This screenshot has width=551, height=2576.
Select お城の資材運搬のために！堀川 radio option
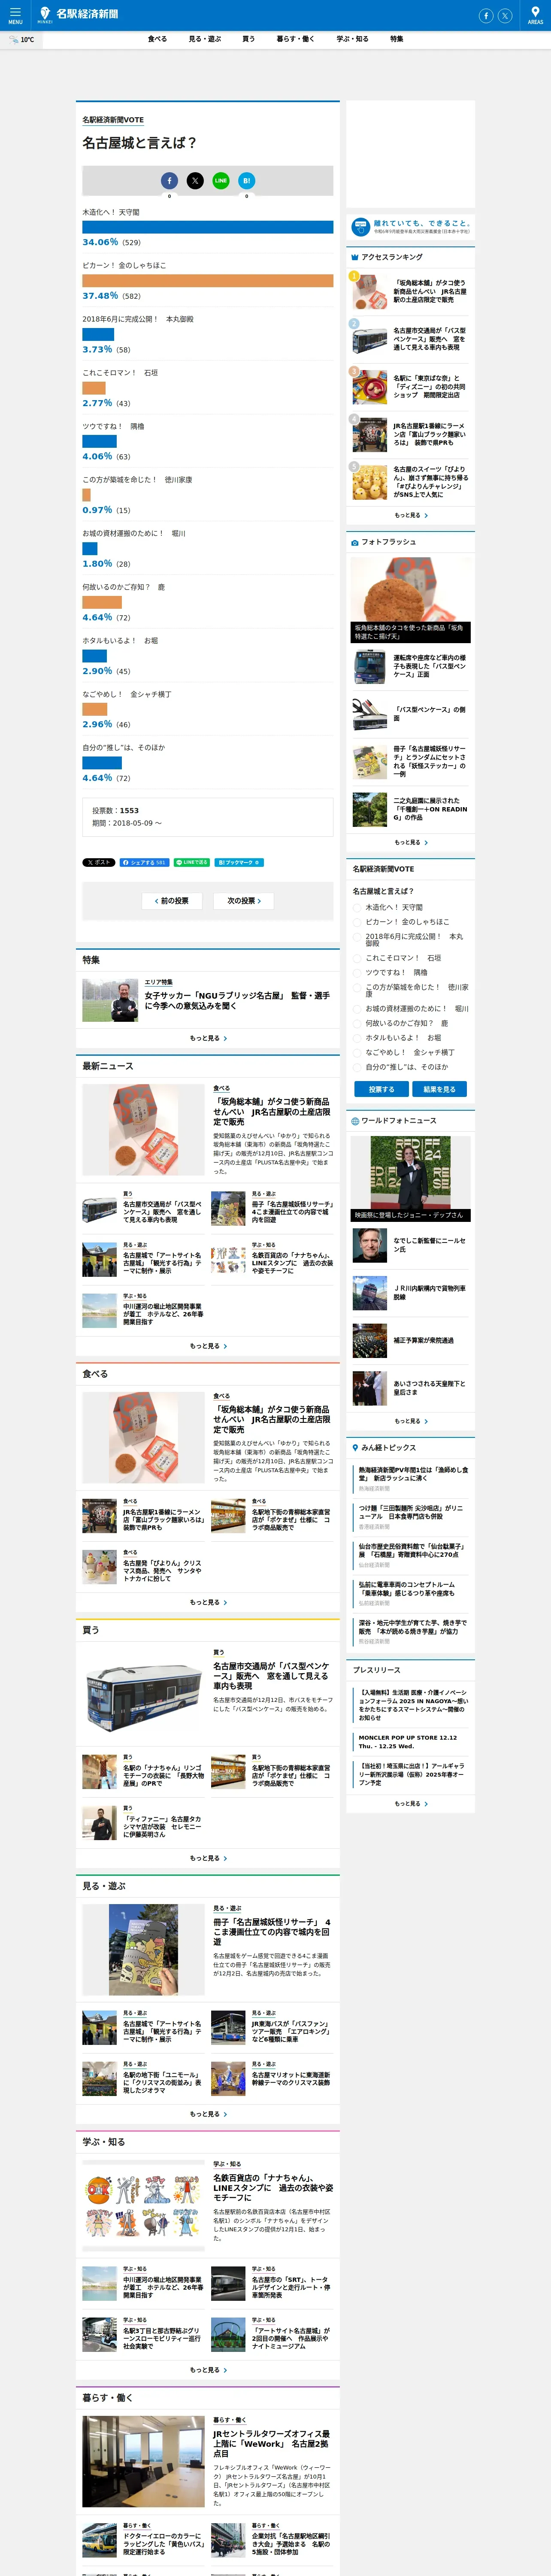357,1009
